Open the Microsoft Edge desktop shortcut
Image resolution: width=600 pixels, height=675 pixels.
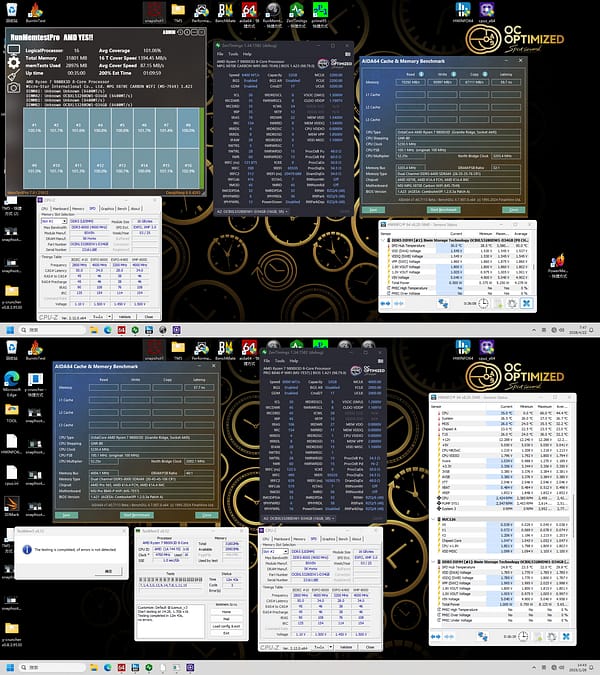(11, 380)
